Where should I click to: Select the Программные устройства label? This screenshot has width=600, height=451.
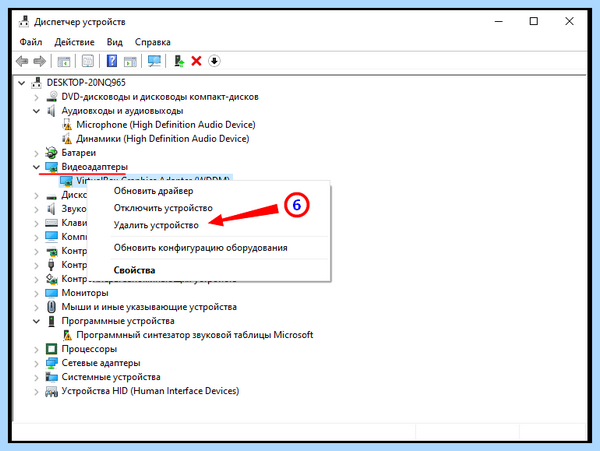pos(118,321)
